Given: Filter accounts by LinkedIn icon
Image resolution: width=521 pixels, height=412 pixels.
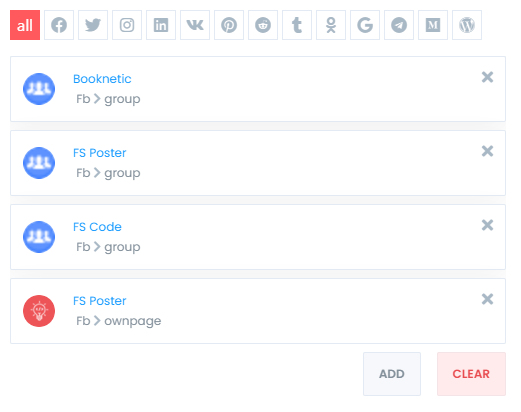Looking at the screenshot, I should [161, 25].
